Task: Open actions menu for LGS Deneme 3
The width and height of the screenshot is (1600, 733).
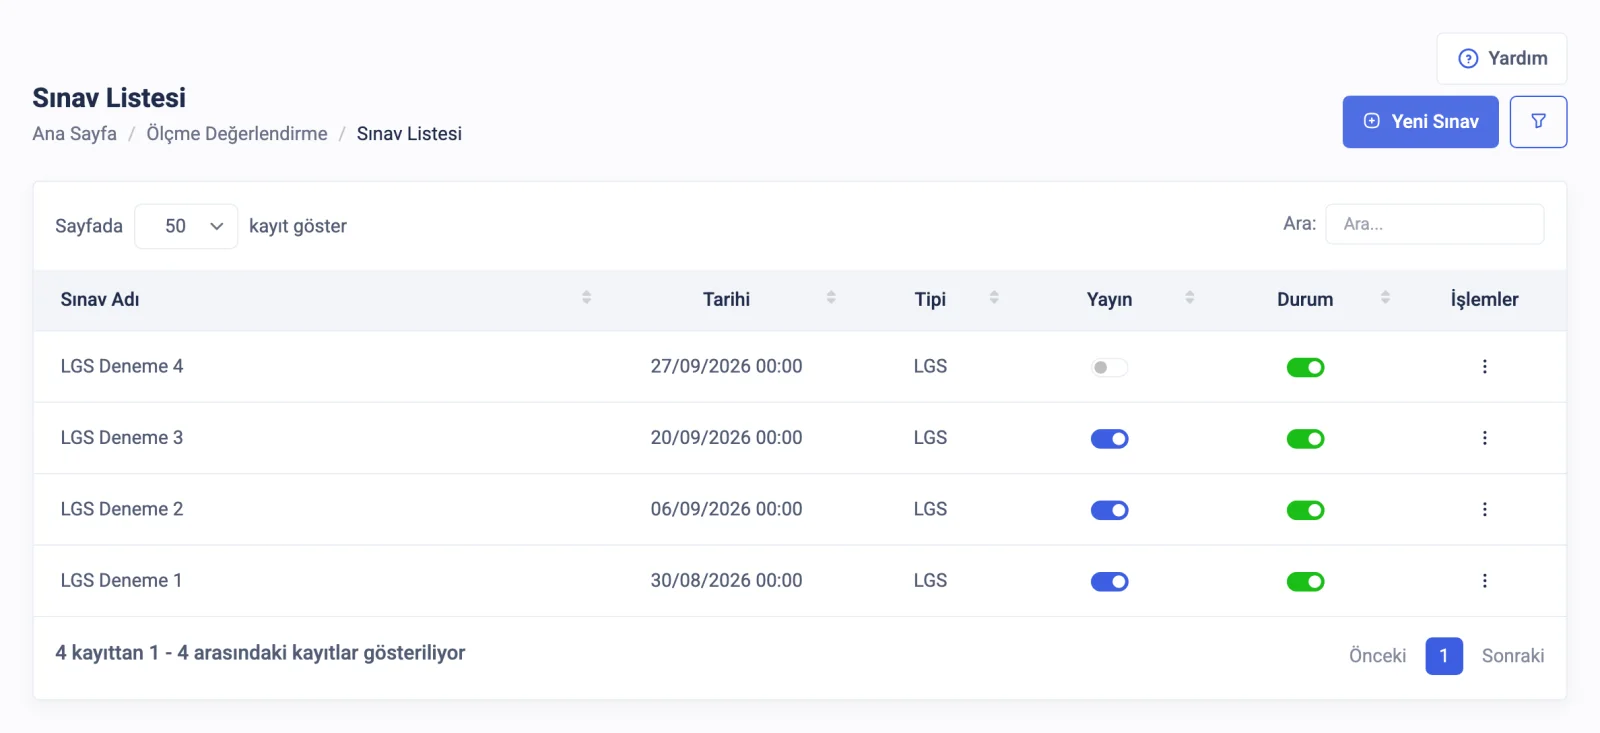Action: (1484, 438)
